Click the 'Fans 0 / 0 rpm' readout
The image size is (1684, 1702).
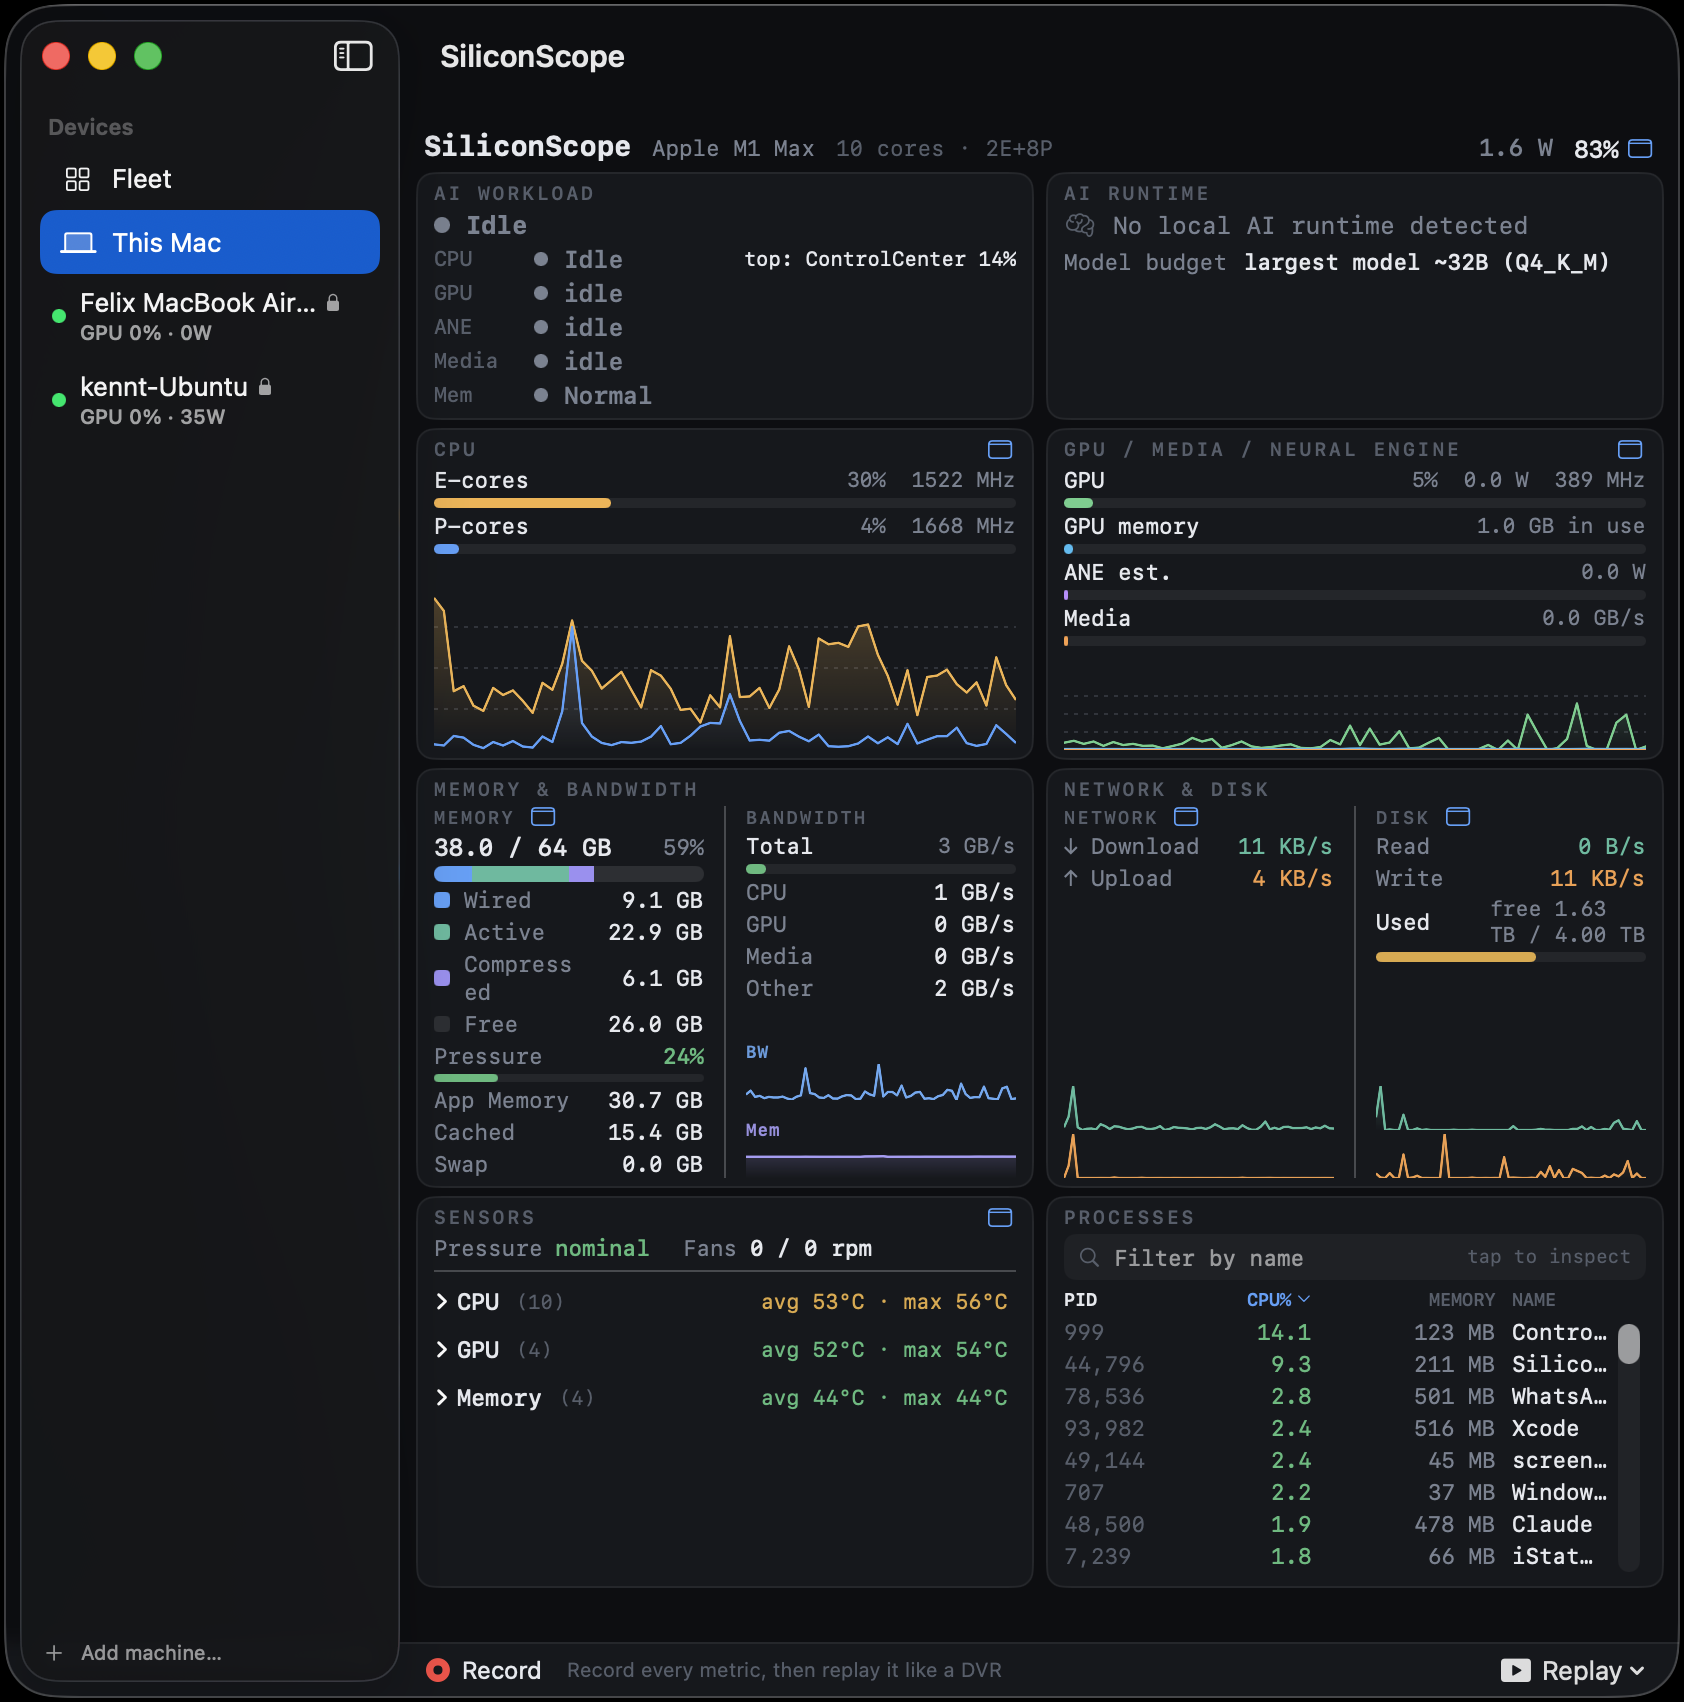[x=778, y=1248]
